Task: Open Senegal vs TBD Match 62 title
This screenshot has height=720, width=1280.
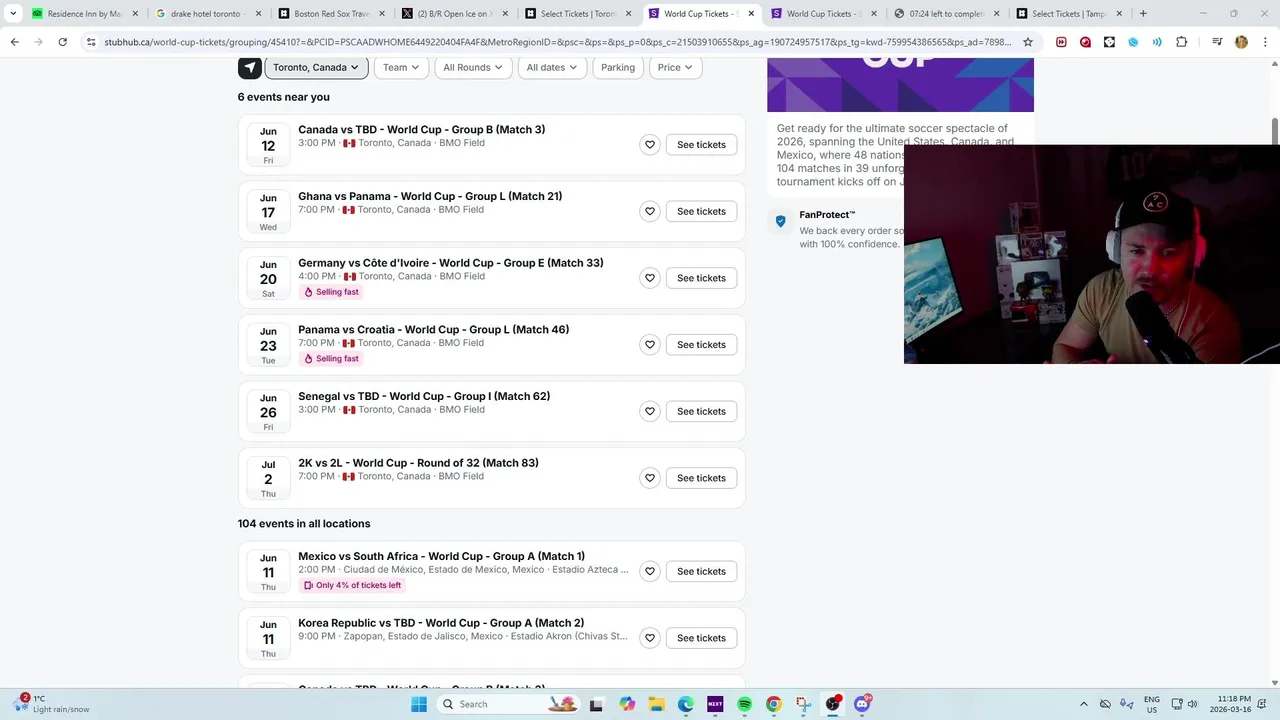Action: tap(424, 396)
